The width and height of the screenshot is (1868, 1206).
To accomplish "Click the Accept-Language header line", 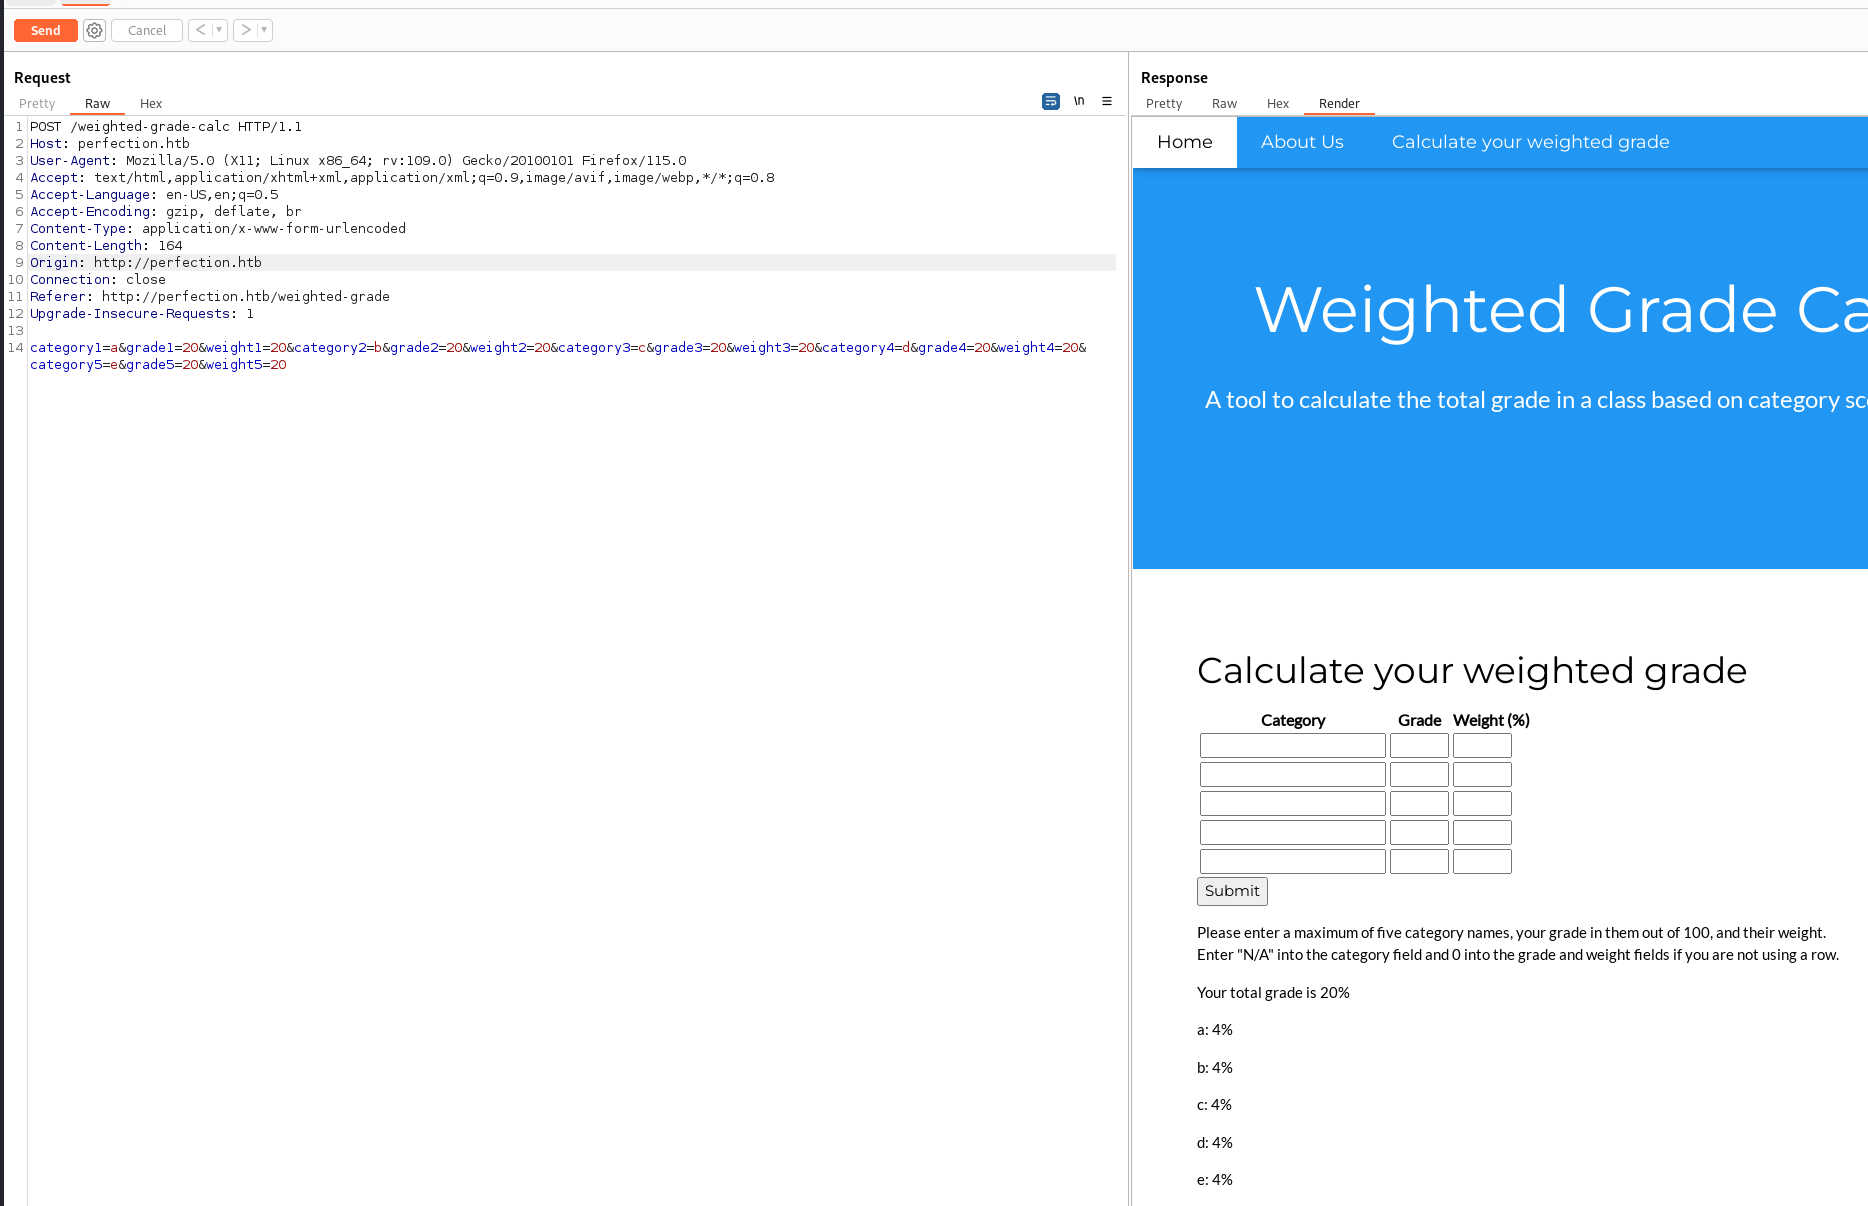I will tap(154, 195).
